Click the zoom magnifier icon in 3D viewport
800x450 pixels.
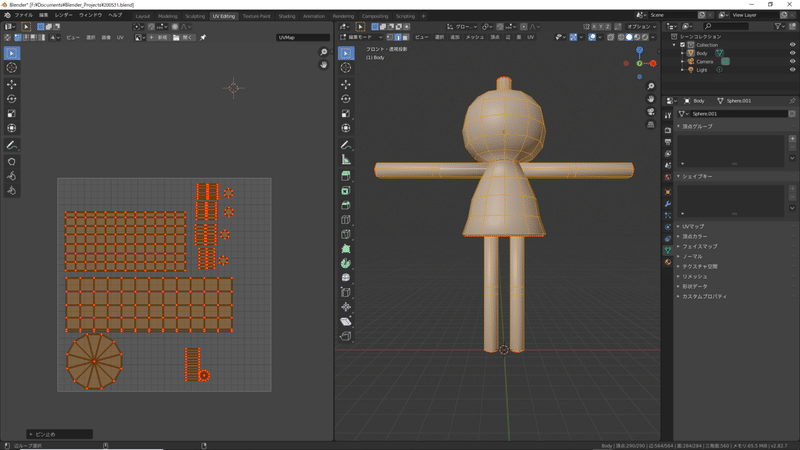pyautogui.click(x=651, y=87)
